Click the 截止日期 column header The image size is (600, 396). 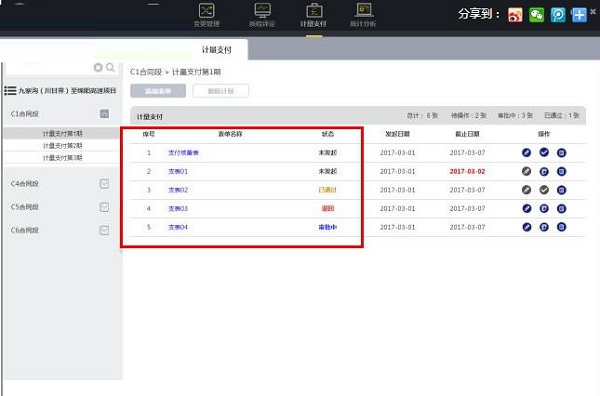[x=467, y=134]
